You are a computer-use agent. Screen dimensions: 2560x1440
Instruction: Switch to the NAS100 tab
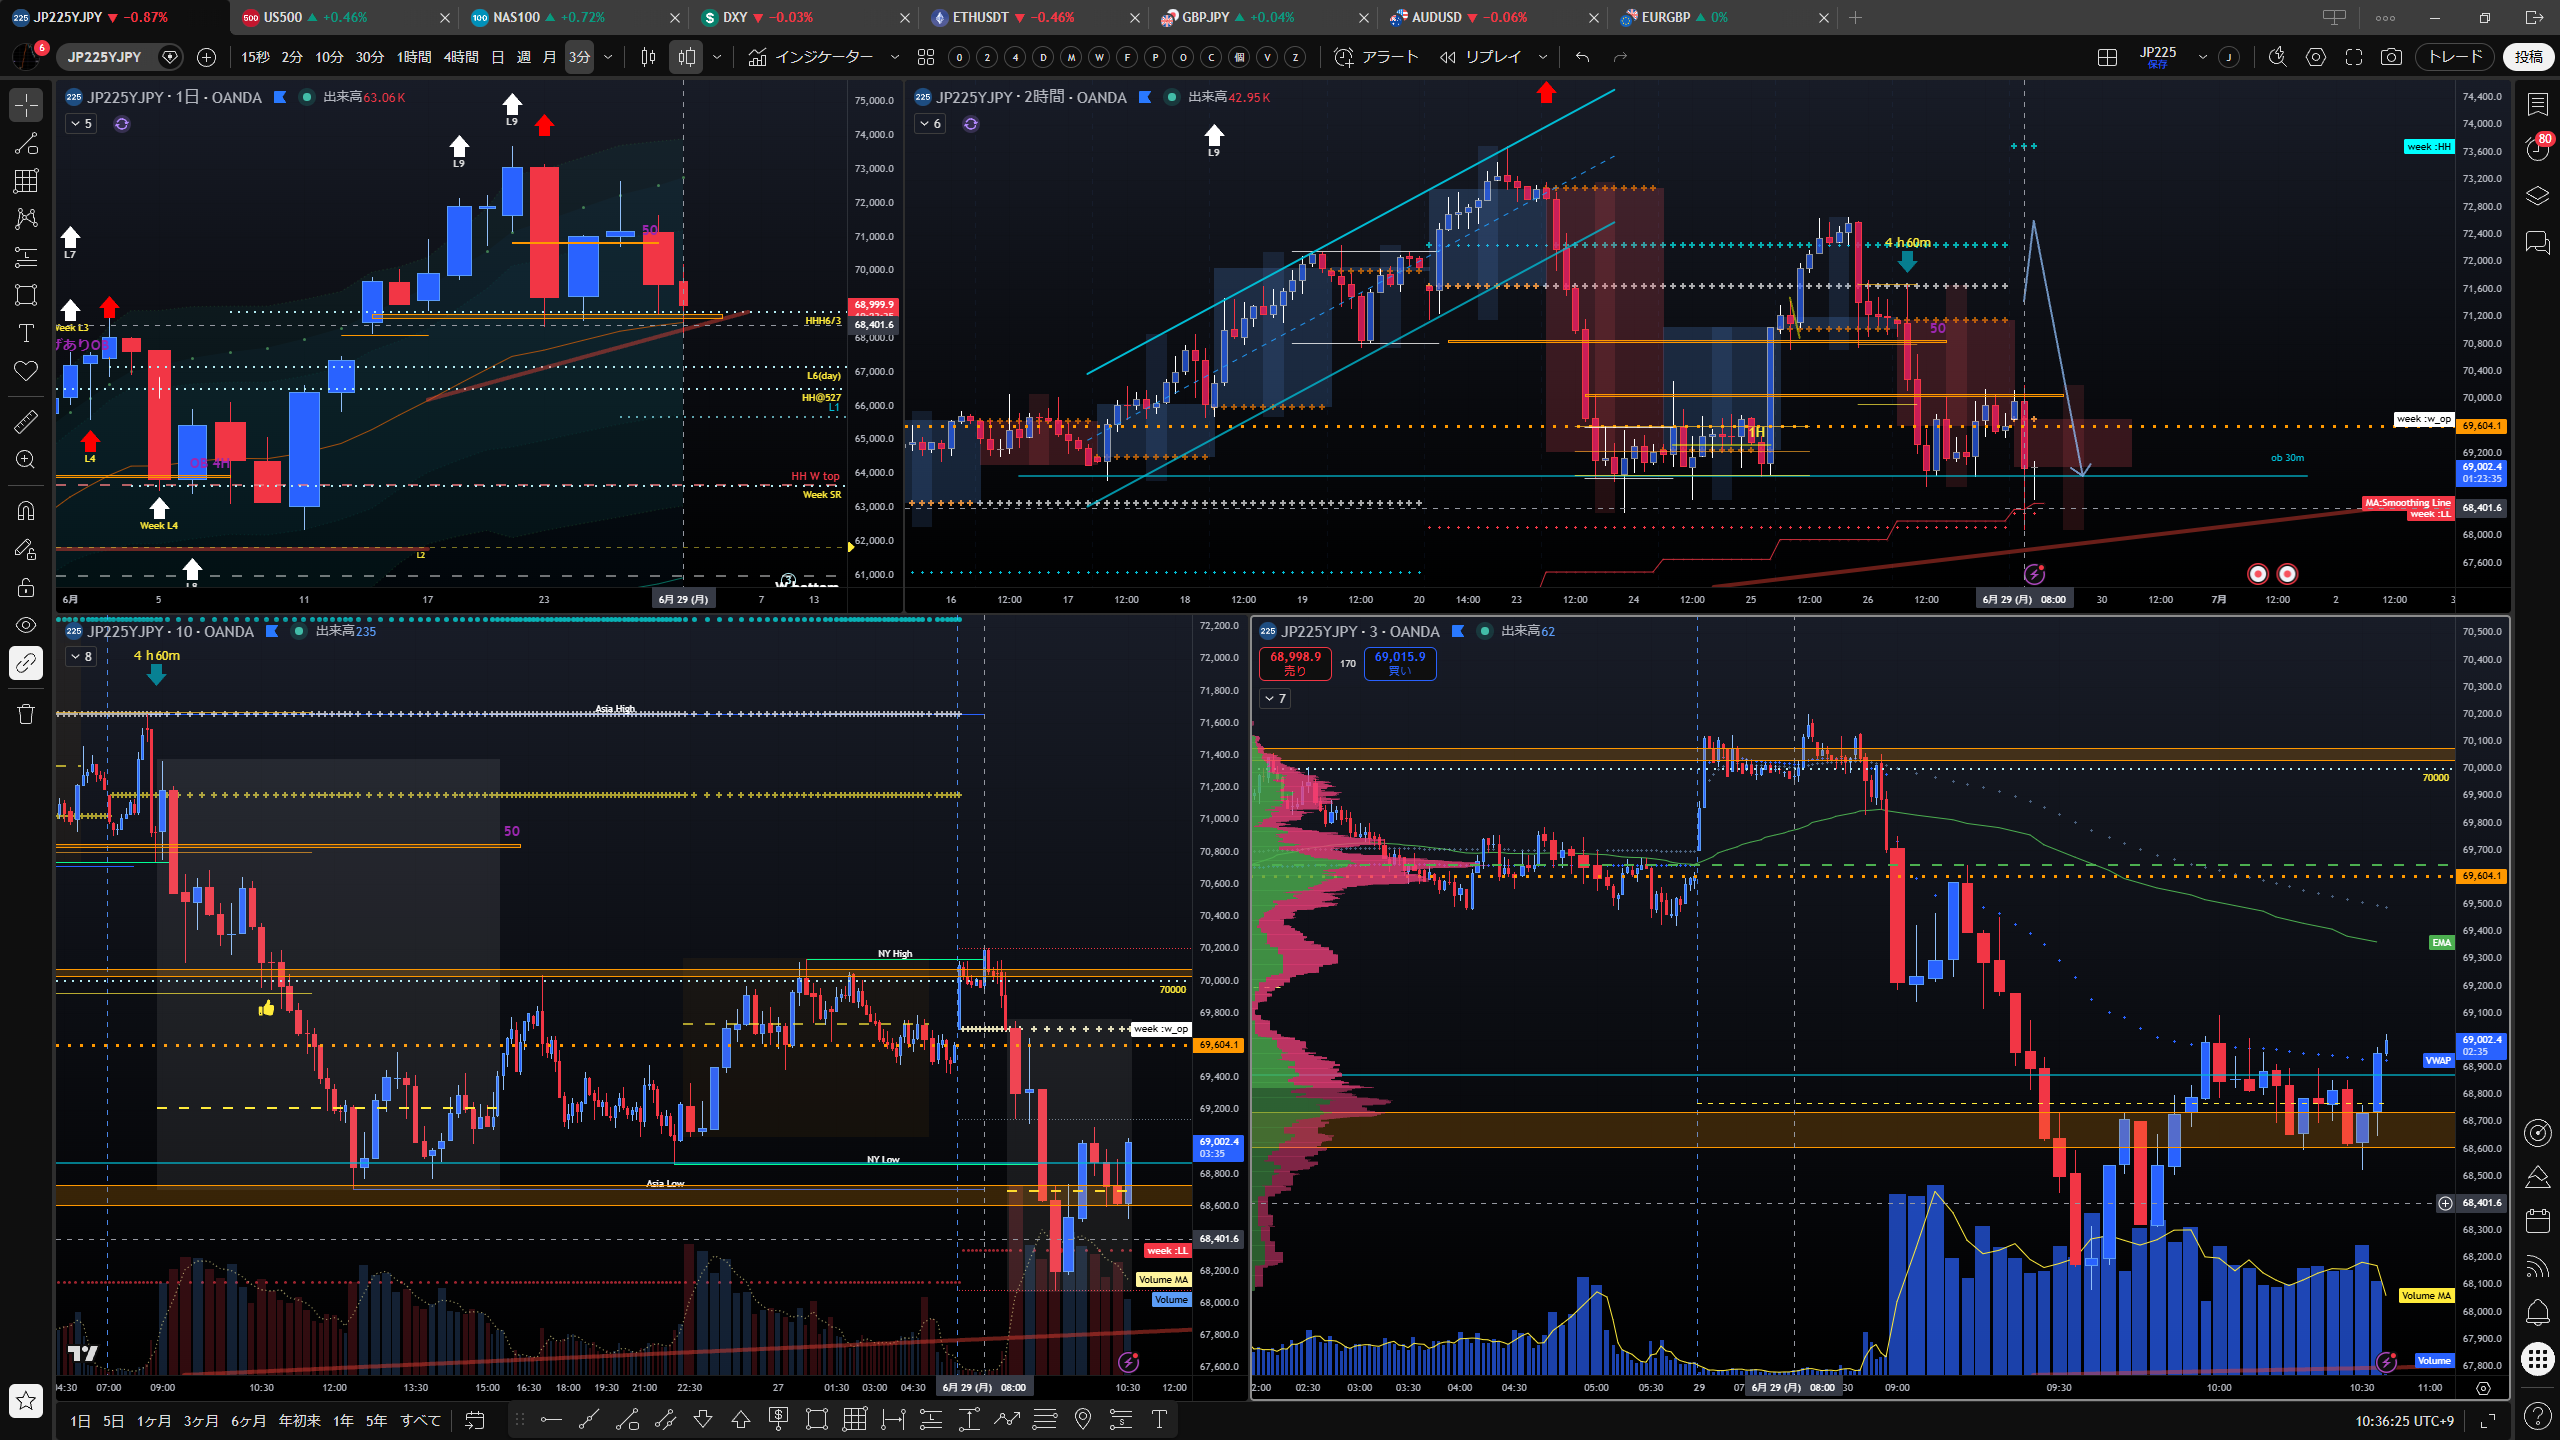coord(516,17)
